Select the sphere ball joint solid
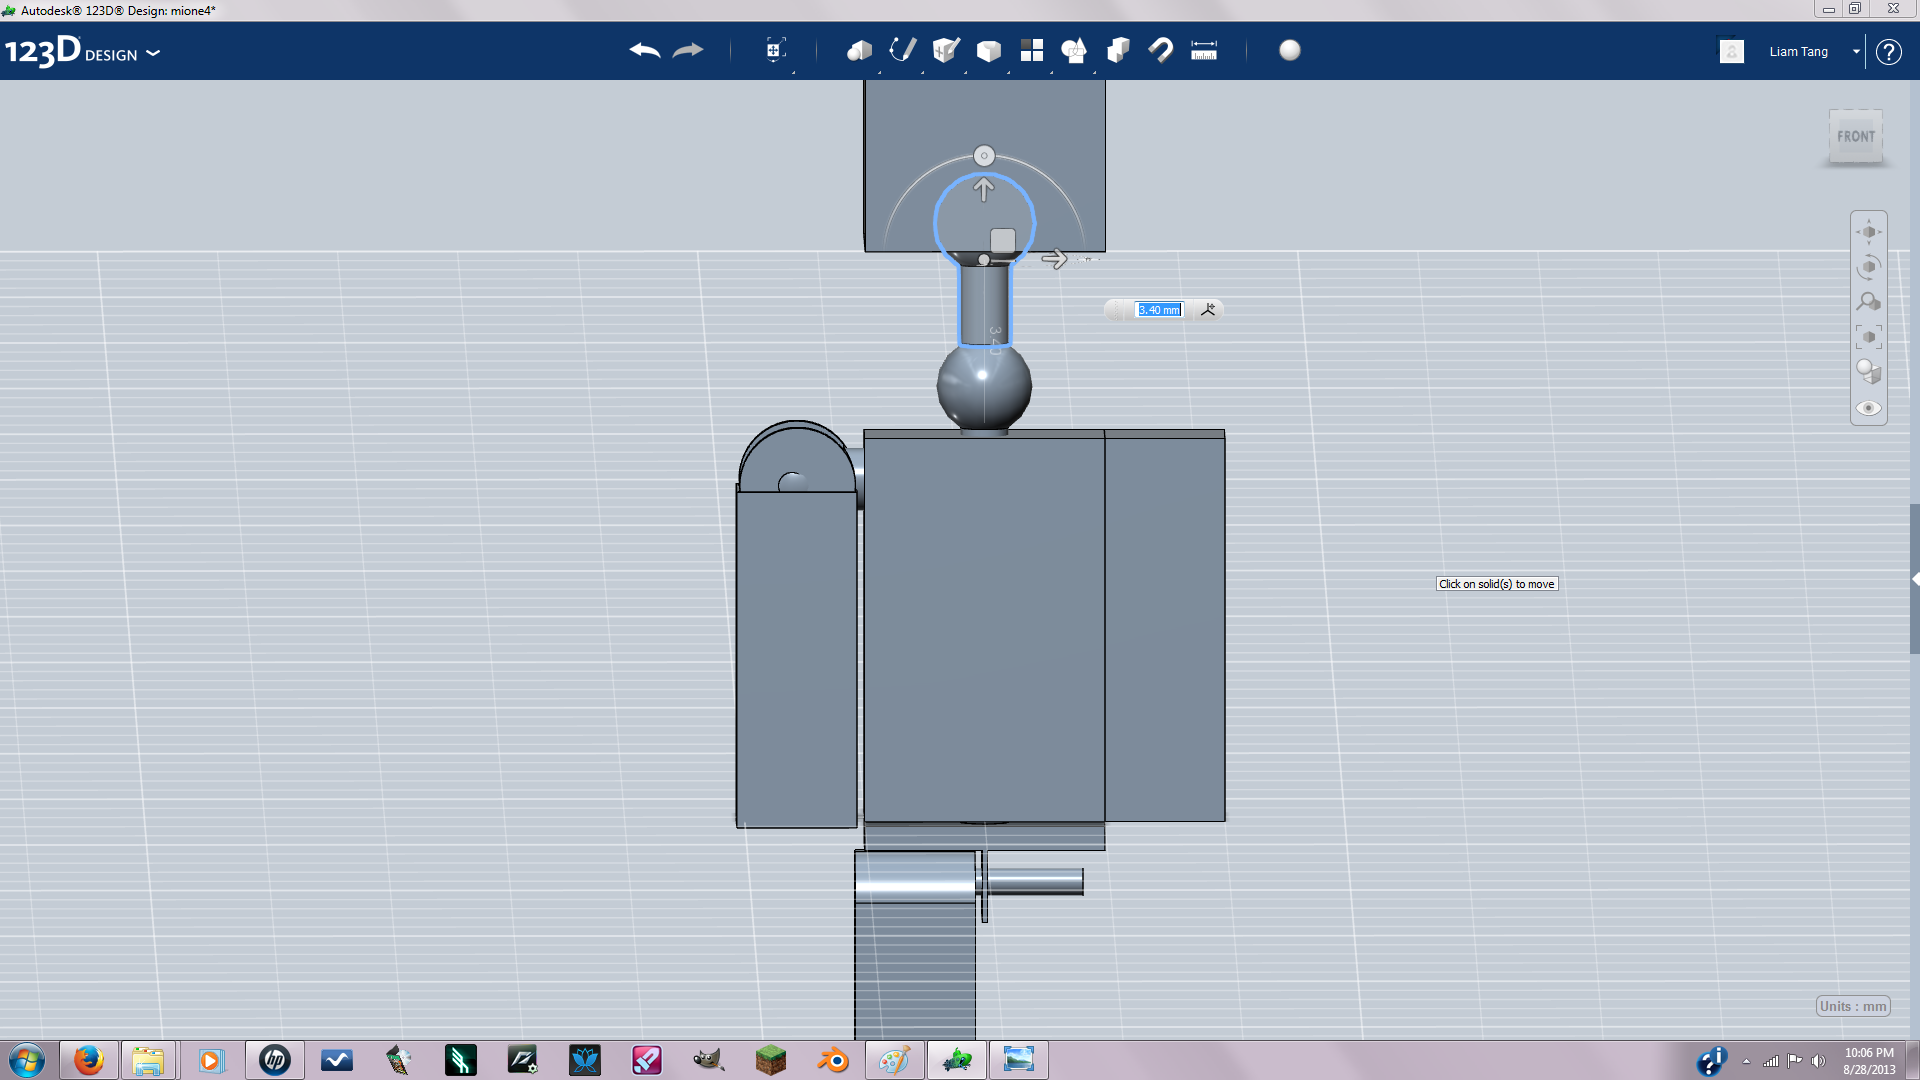 [x=984, y=386]
